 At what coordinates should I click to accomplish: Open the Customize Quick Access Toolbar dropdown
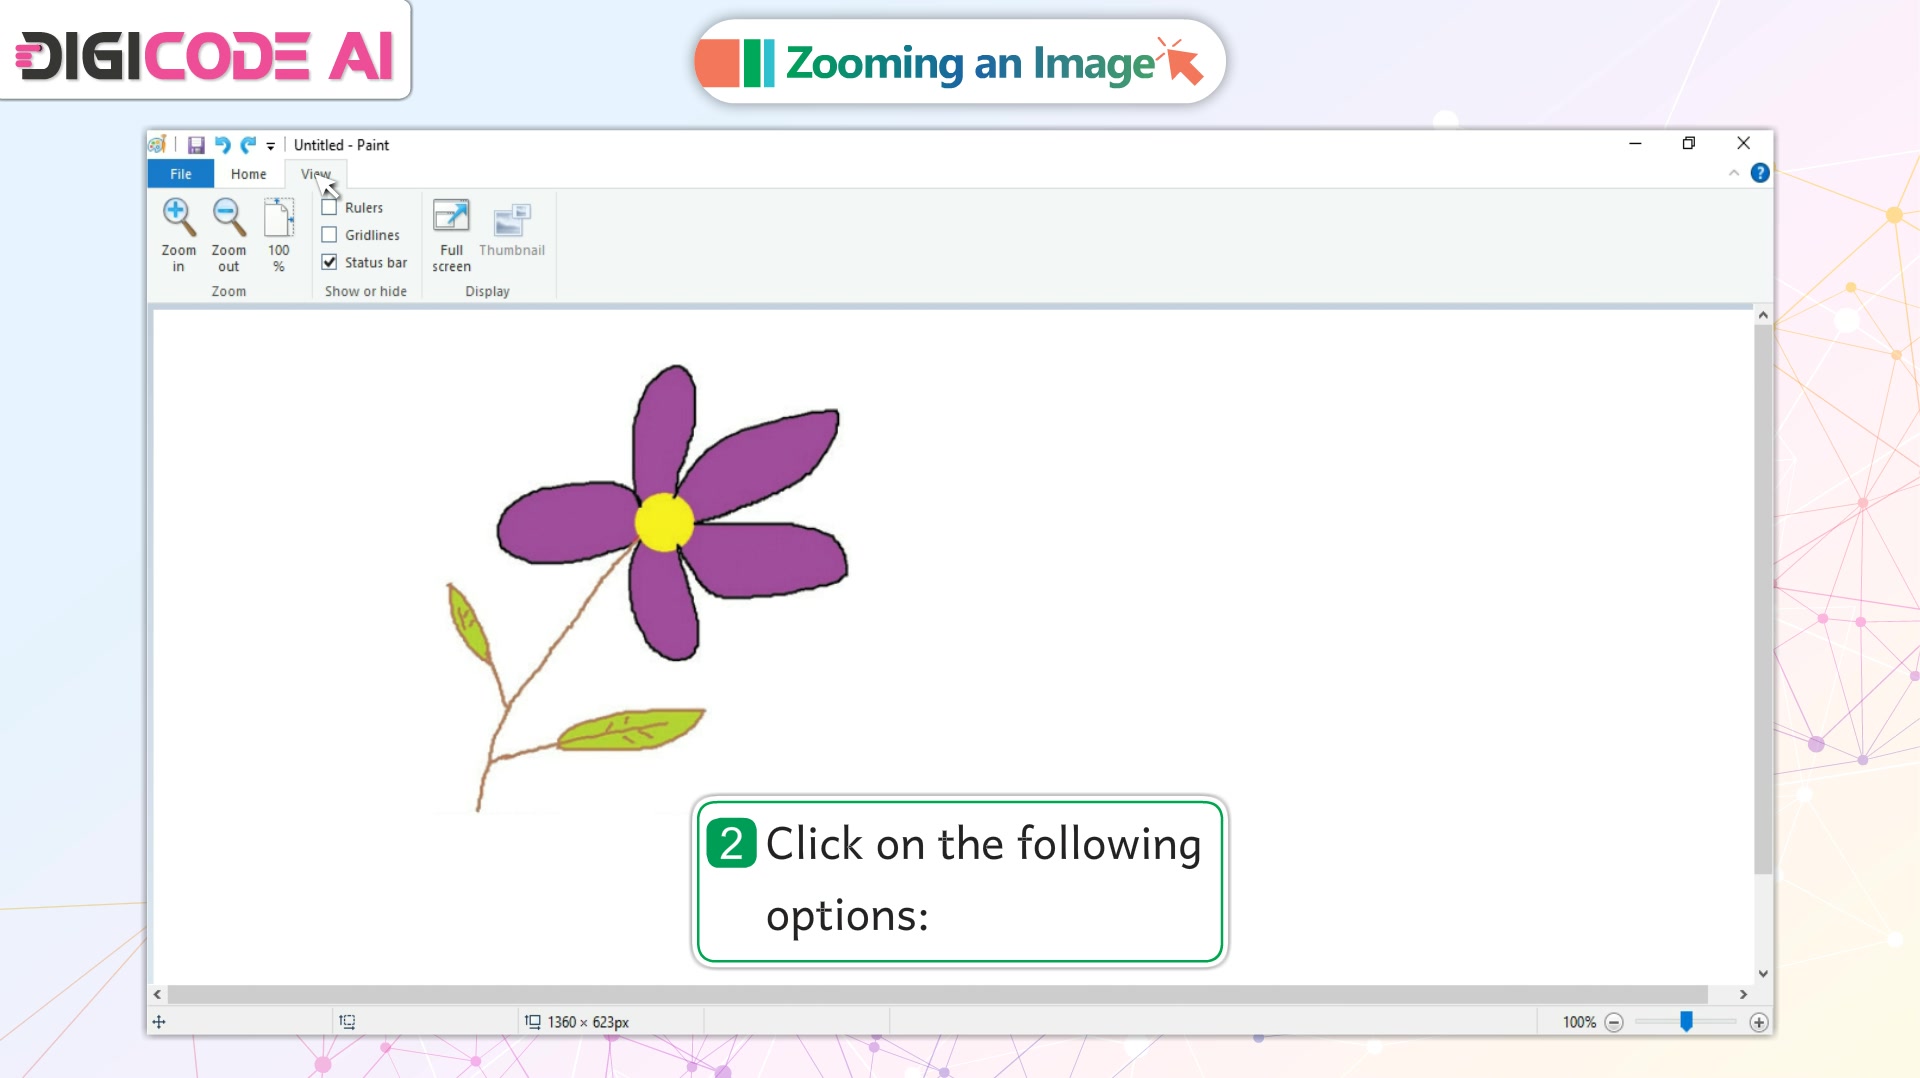click(x=271, y=146)
